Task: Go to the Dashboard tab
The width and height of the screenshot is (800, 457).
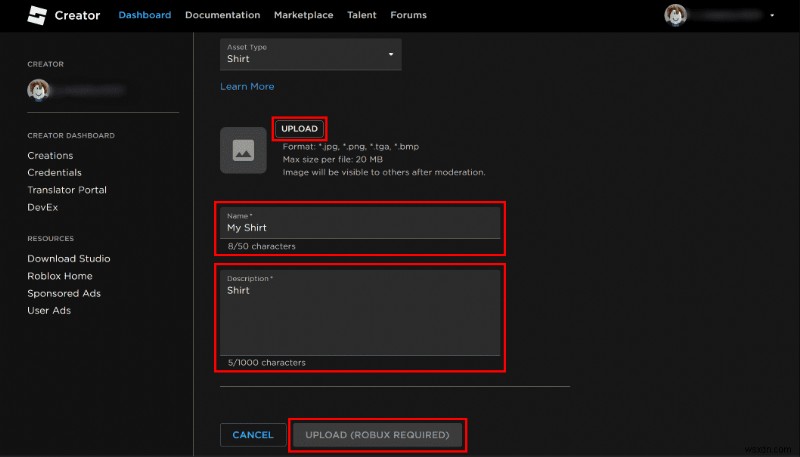Action: coord(145,15)
